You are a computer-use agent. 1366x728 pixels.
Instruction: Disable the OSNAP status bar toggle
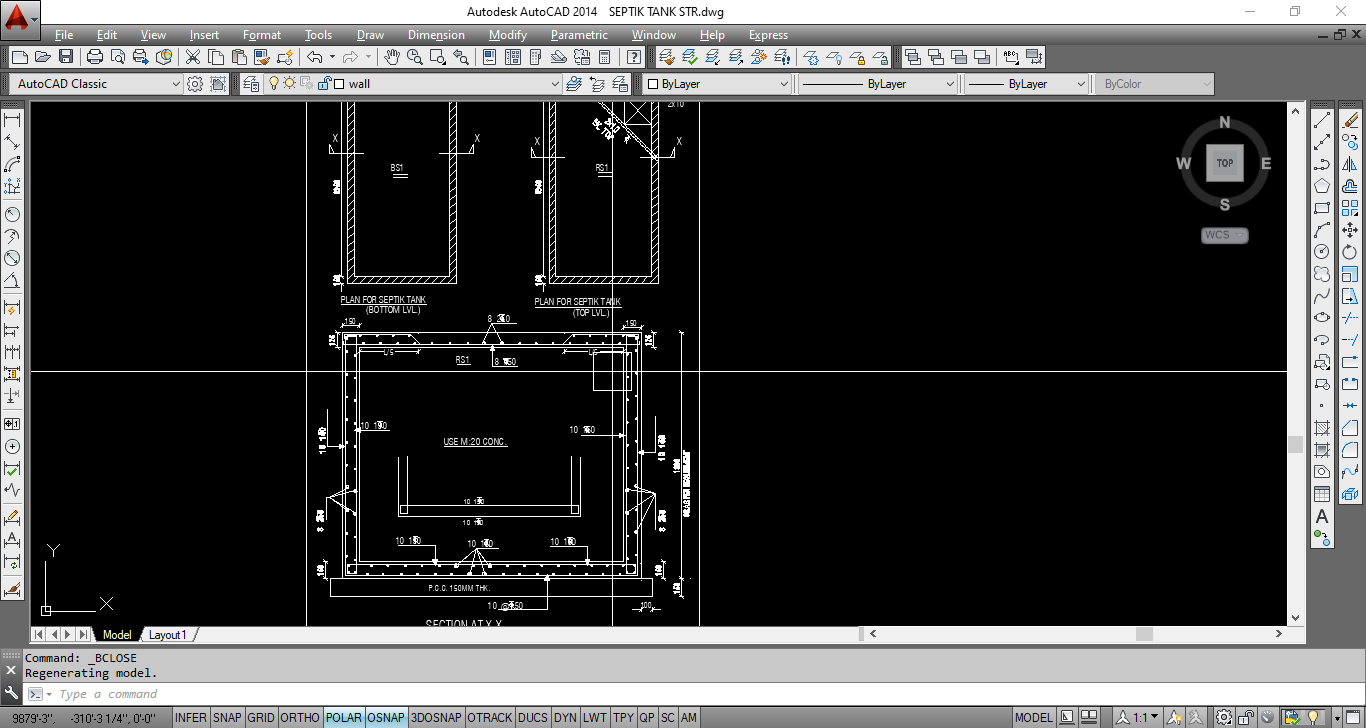pyautogui.click(x=385, y=718)
